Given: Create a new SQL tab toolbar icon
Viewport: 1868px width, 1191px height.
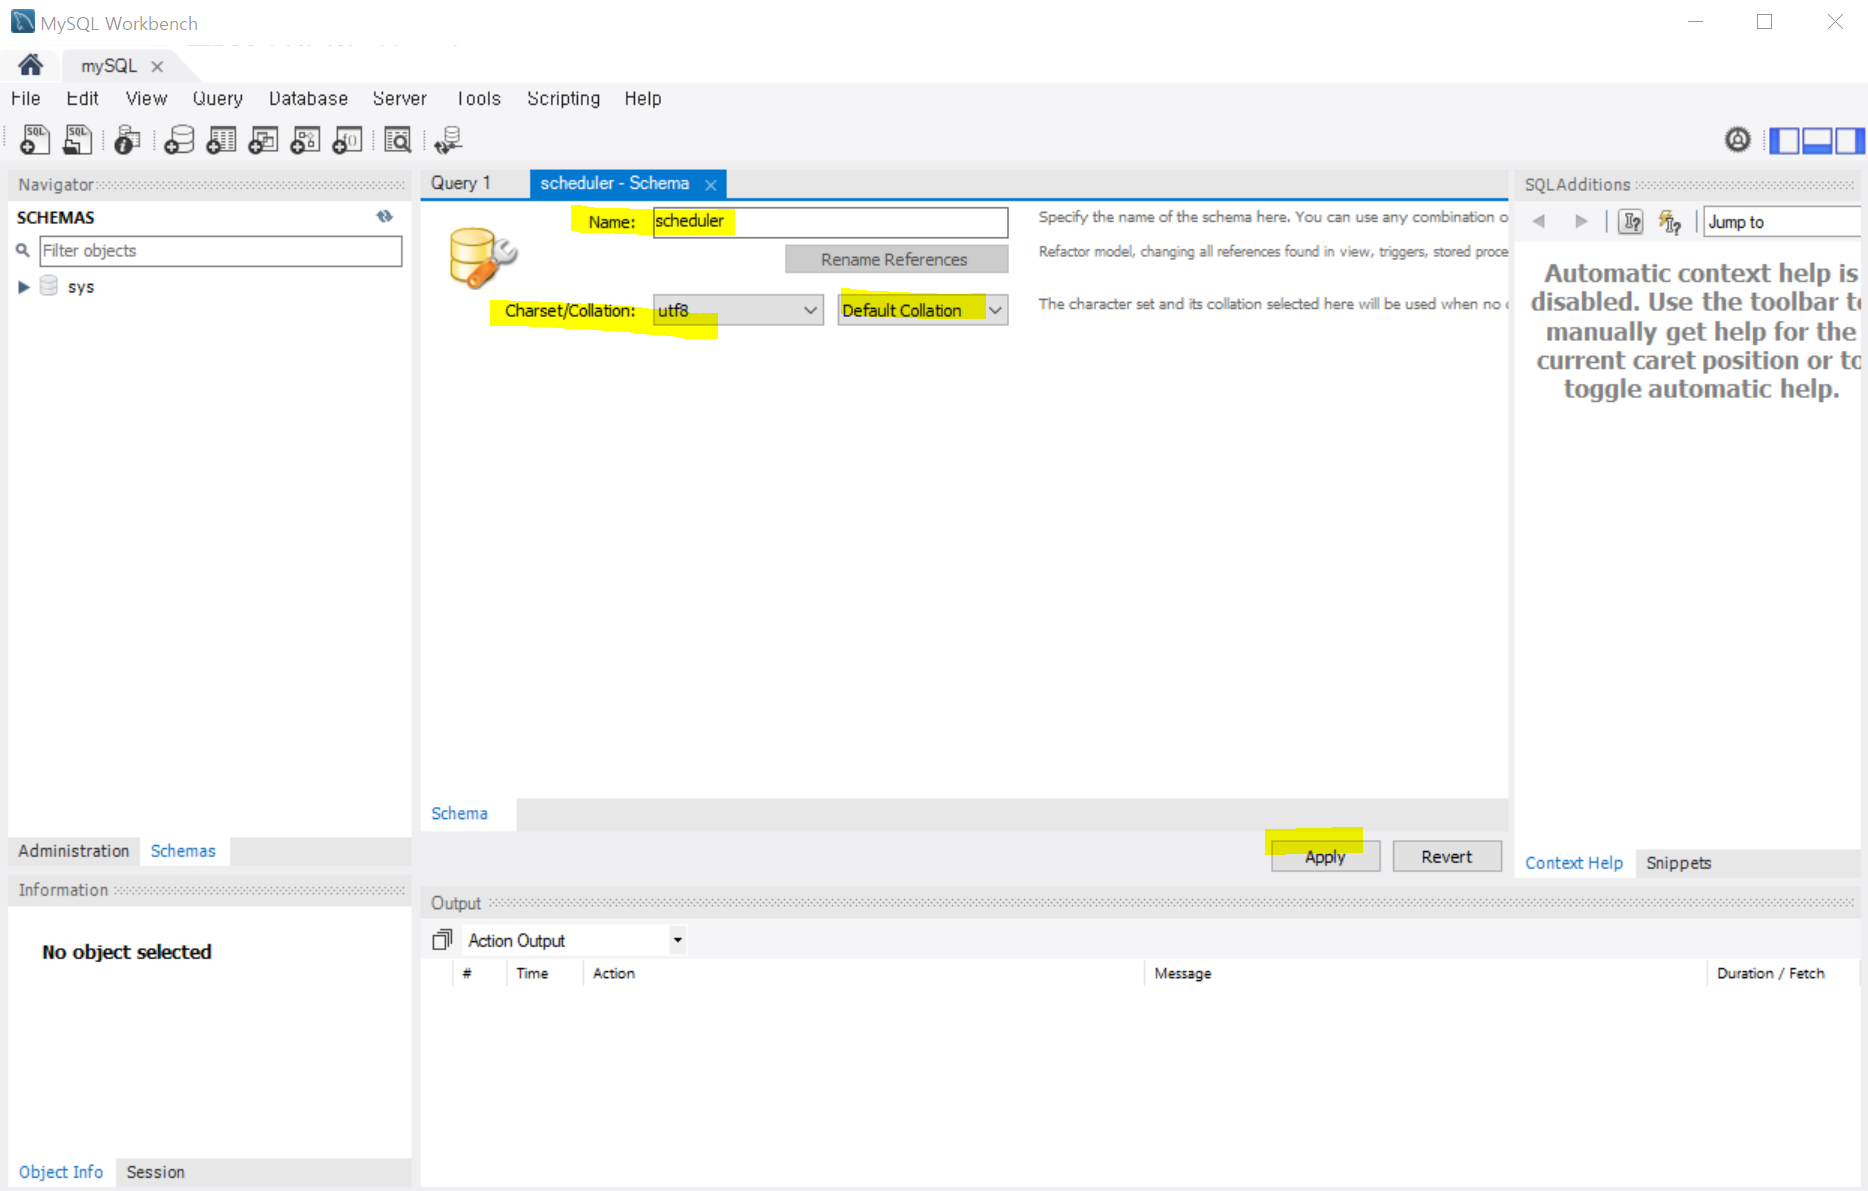Looking at the screenshot, I should (35, 140).
